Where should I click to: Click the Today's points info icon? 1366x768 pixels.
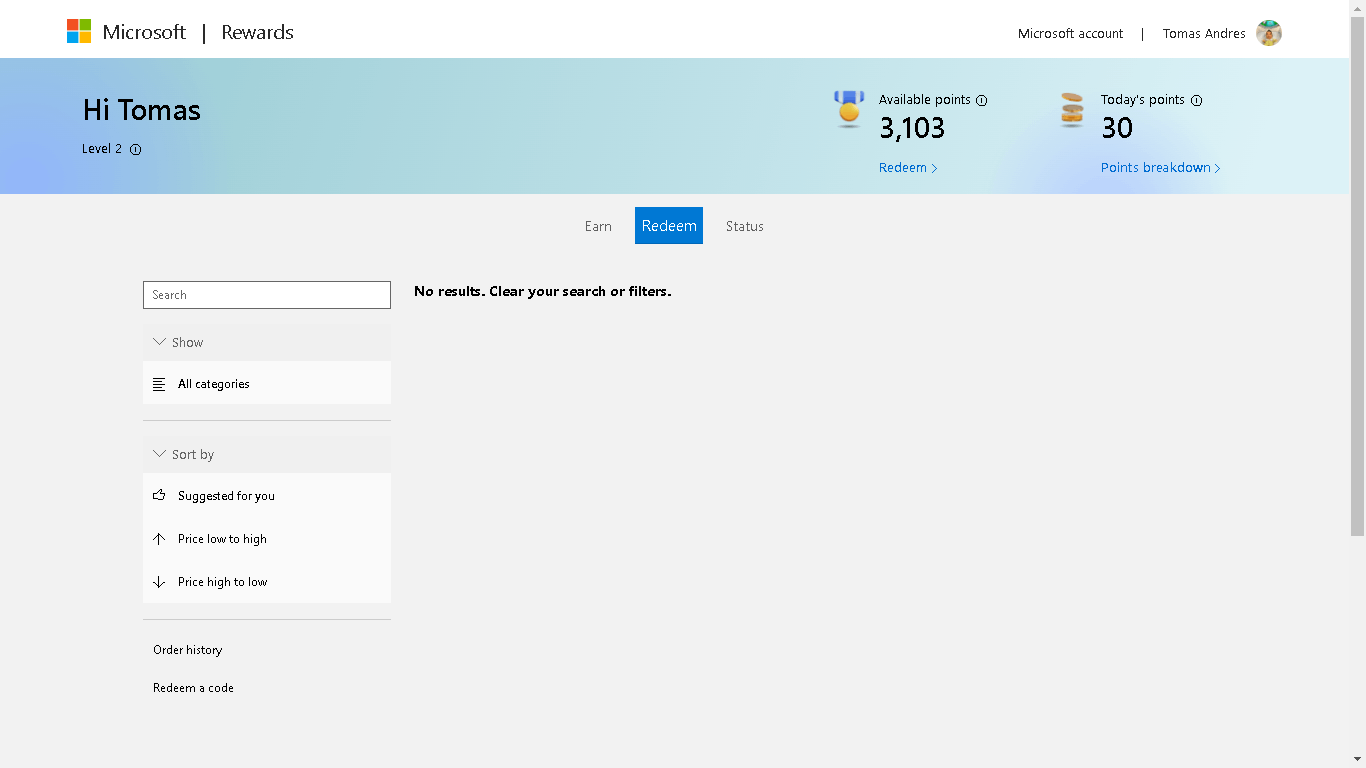point(1197,100)
